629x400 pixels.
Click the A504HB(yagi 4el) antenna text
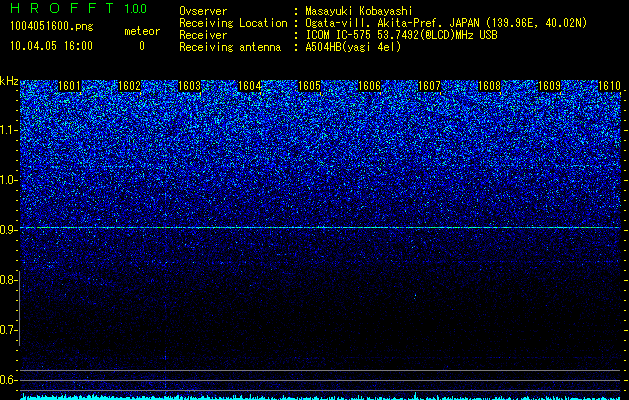tap(353, 47)
